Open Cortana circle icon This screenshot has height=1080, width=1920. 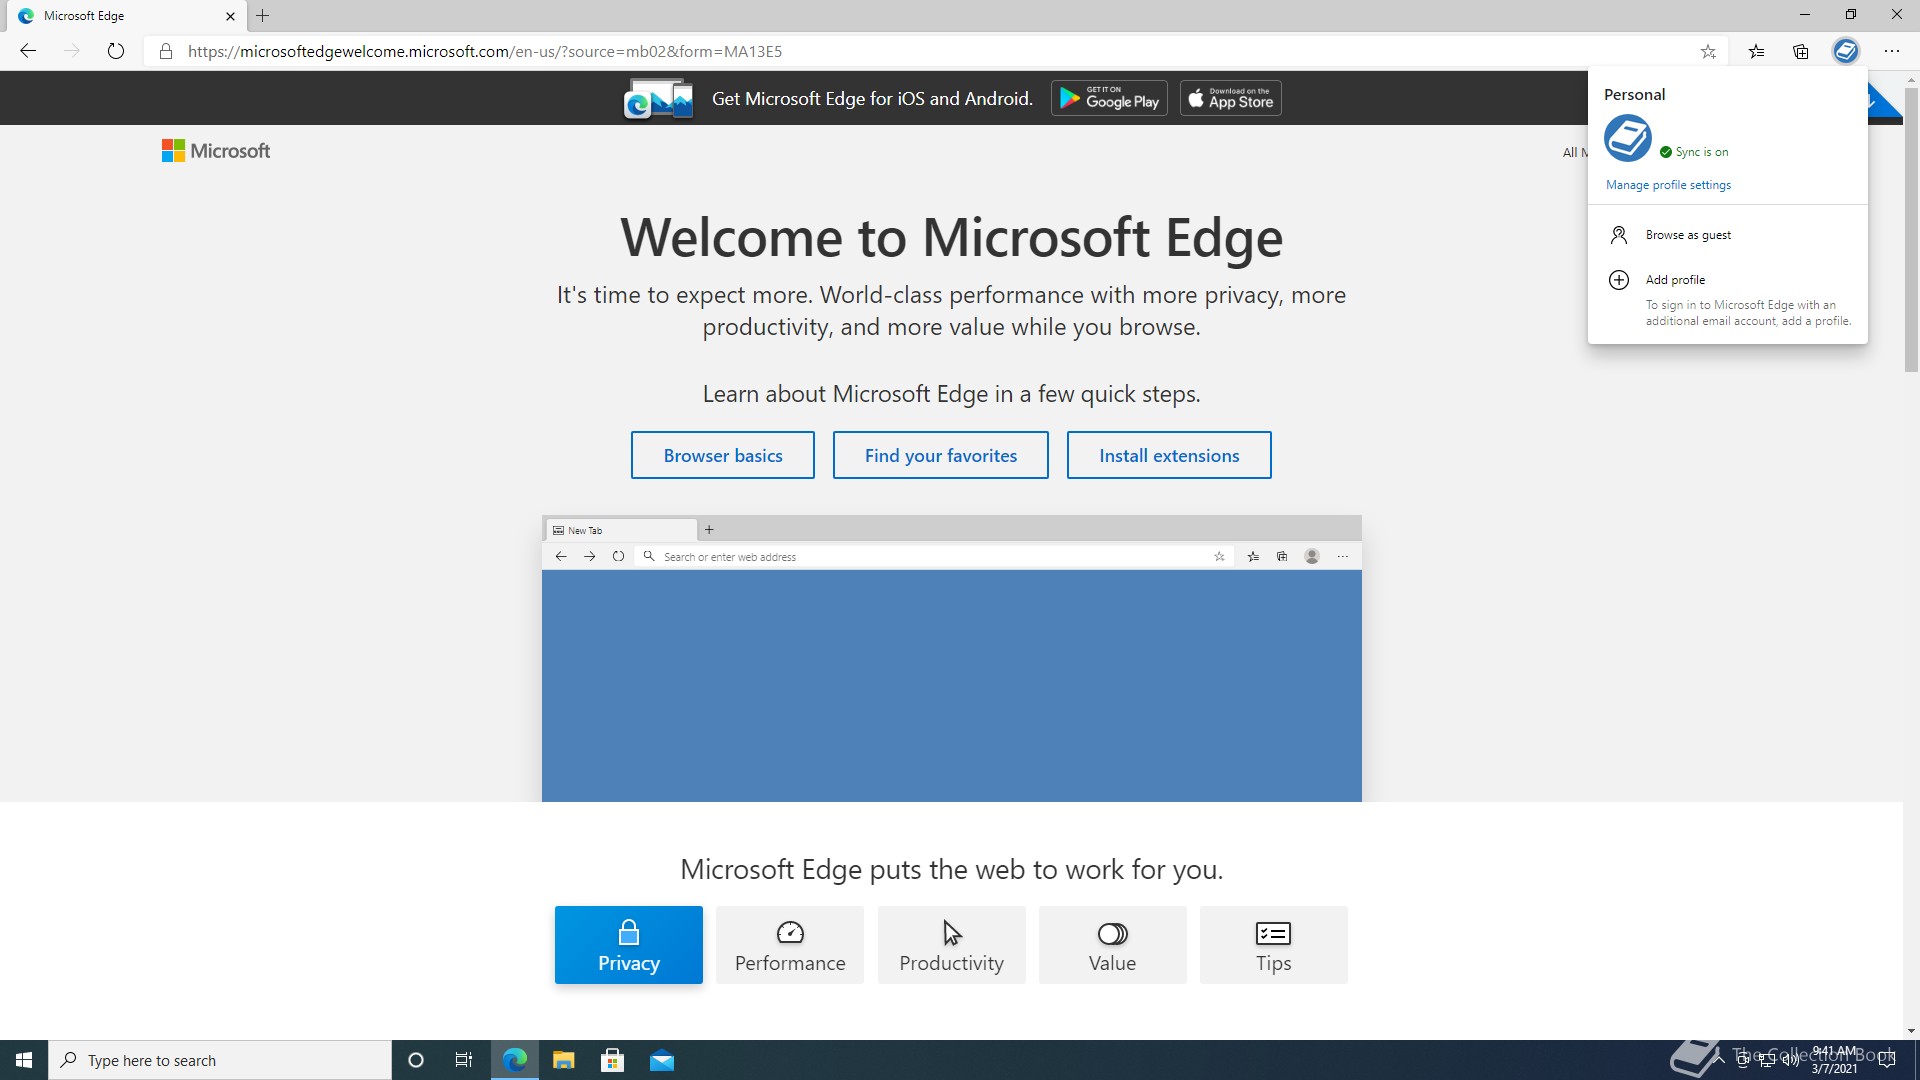pyautogui.click(x=416, y=1060)
